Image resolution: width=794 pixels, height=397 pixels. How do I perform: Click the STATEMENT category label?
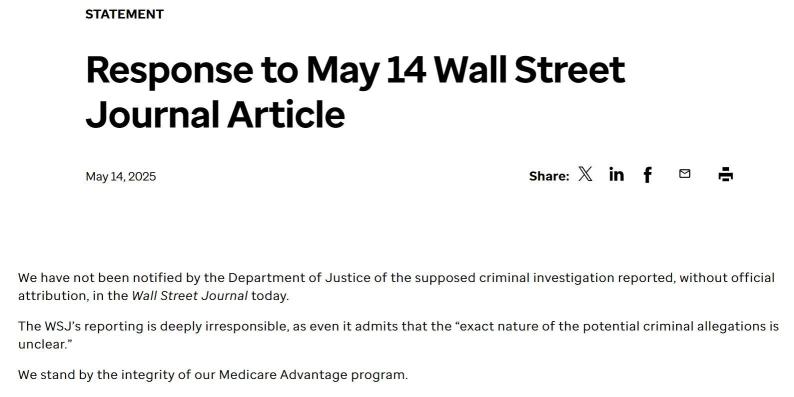124,14
